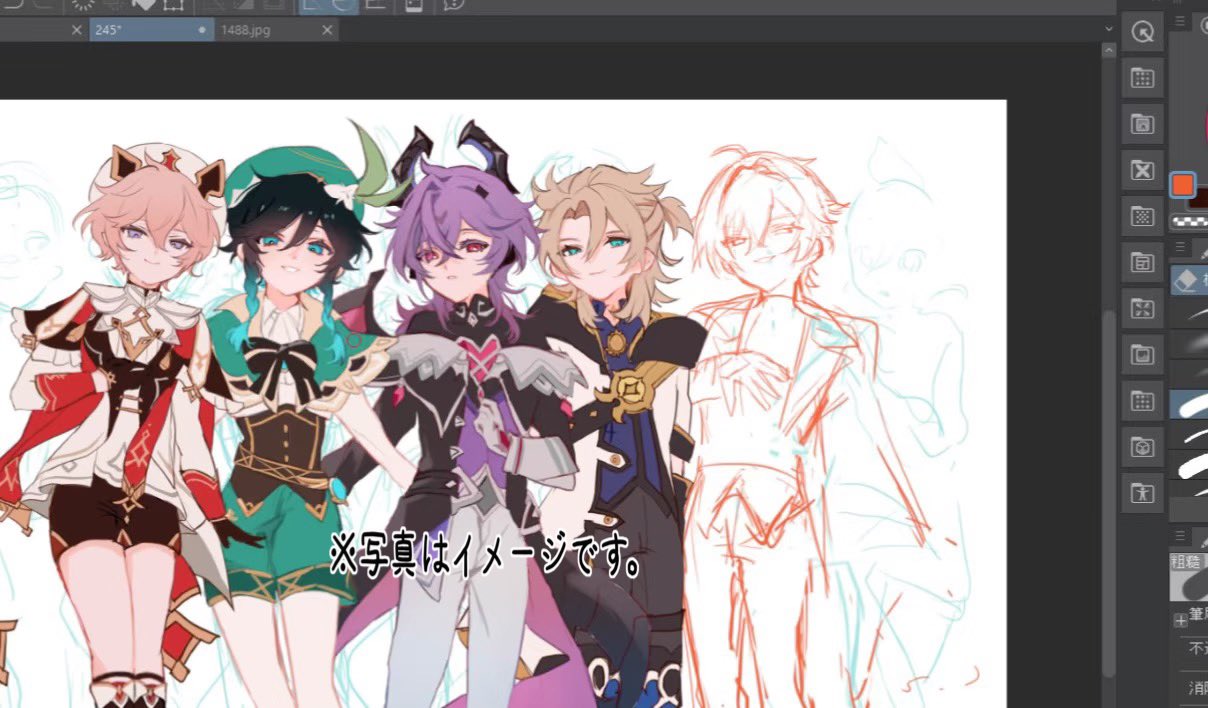Screen dimensions: 1208x708
Task: Select the dark brown sub color swatch
Action: [x=1200, y=197]
